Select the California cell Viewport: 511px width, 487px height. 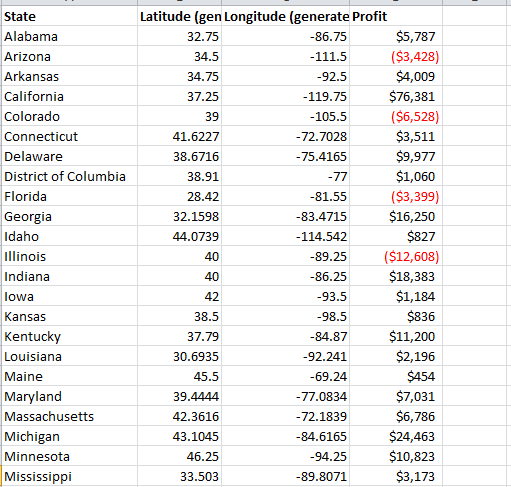(x=69, y=96)
